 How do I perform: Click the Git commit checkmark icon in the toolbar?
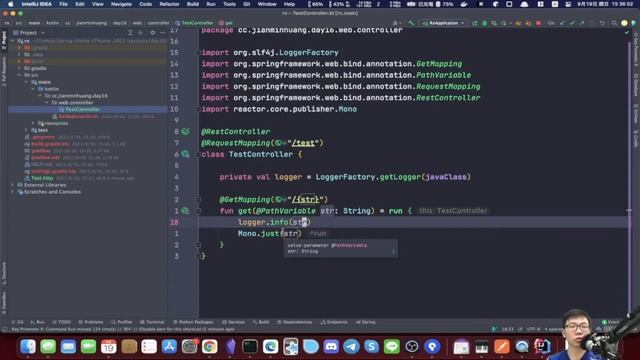572,23
